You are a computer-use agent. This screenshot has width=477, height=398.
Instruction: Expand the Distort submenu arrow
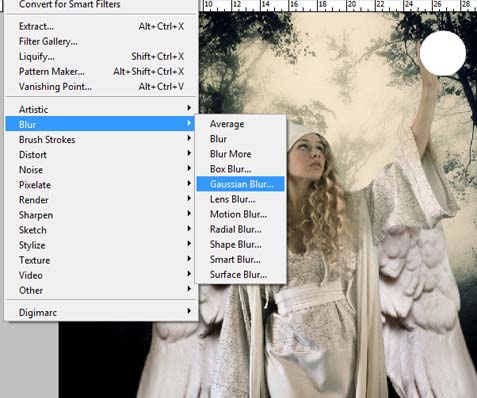click(x=189, y=153)
